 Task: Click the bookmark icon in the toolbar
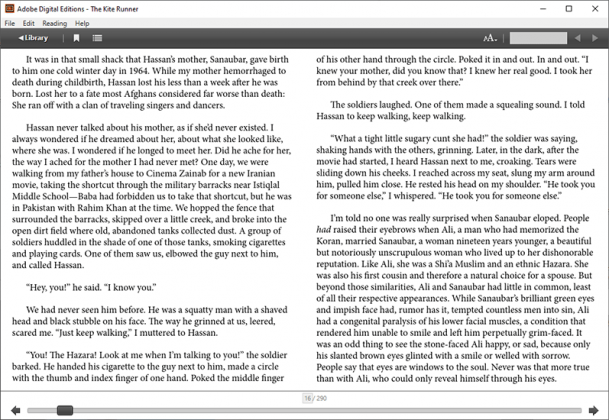coord(76,38)
